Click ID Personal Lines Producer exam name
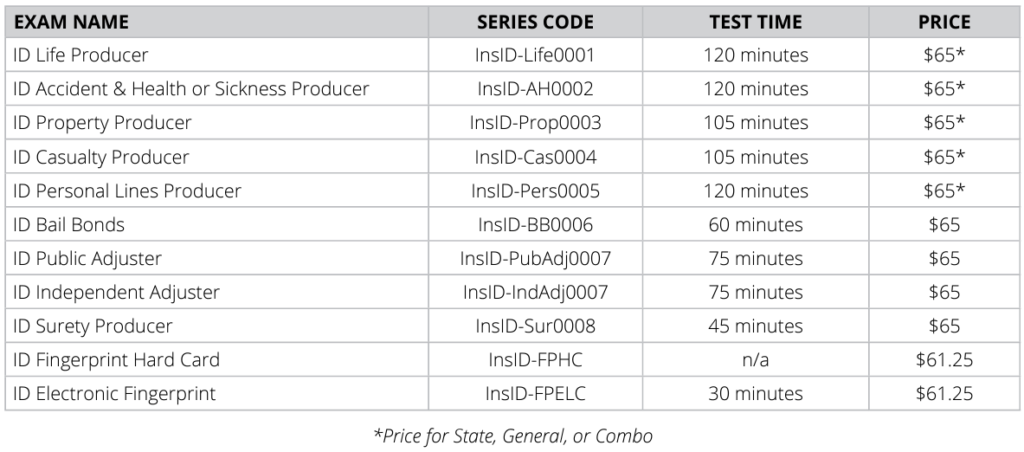This screenshot has width=1024, height=452. click(127, 191)
